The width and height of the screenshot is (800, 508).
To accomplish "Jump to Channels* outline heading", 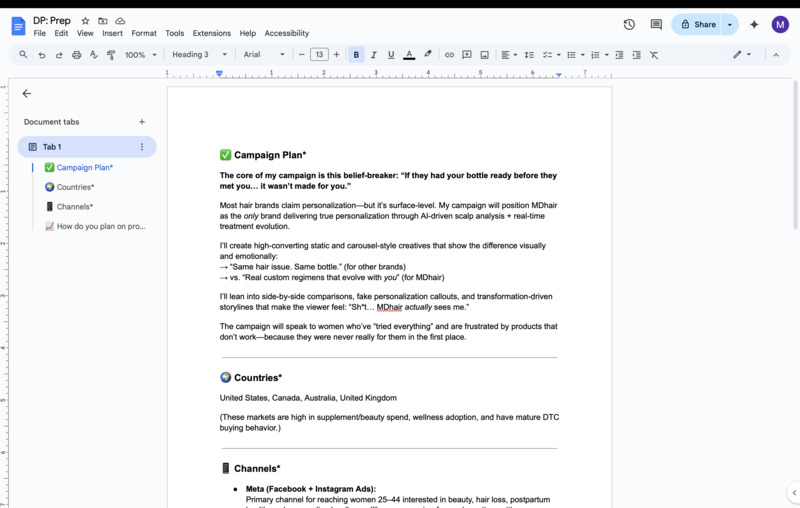I will click(75, 207).
